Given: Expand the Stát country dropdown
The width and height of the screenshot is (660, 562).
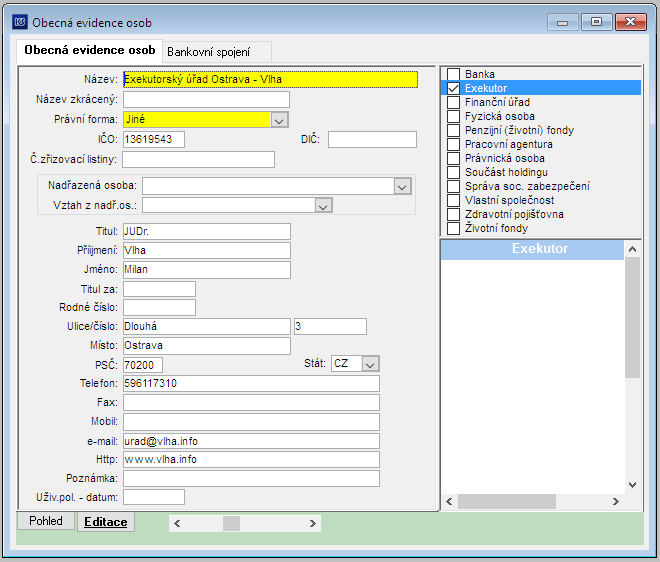Looking at the screenshot, I should pyautogui.click(x=370, y=364).
